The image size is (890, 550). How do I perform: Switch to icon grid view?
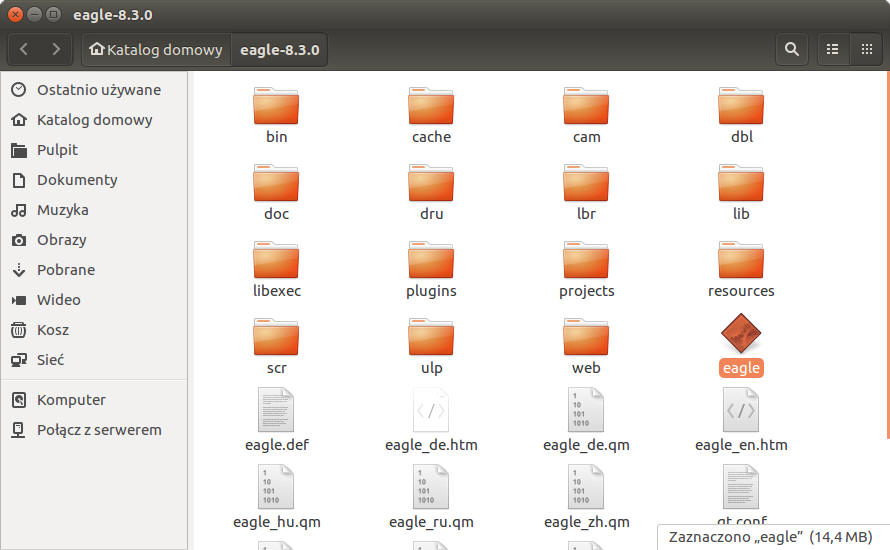[866, 49]
